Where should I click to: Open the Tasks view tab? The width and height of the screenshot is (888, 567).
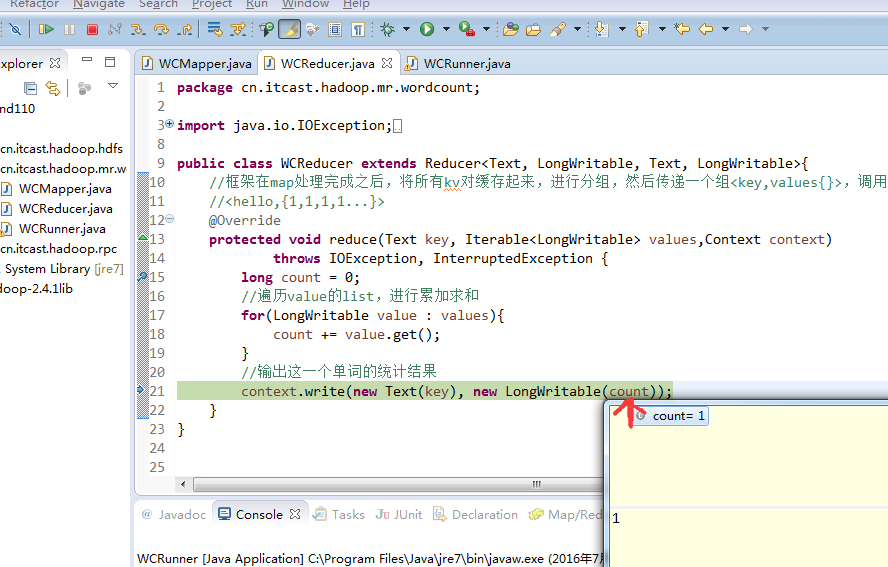(x=339, y=514)
